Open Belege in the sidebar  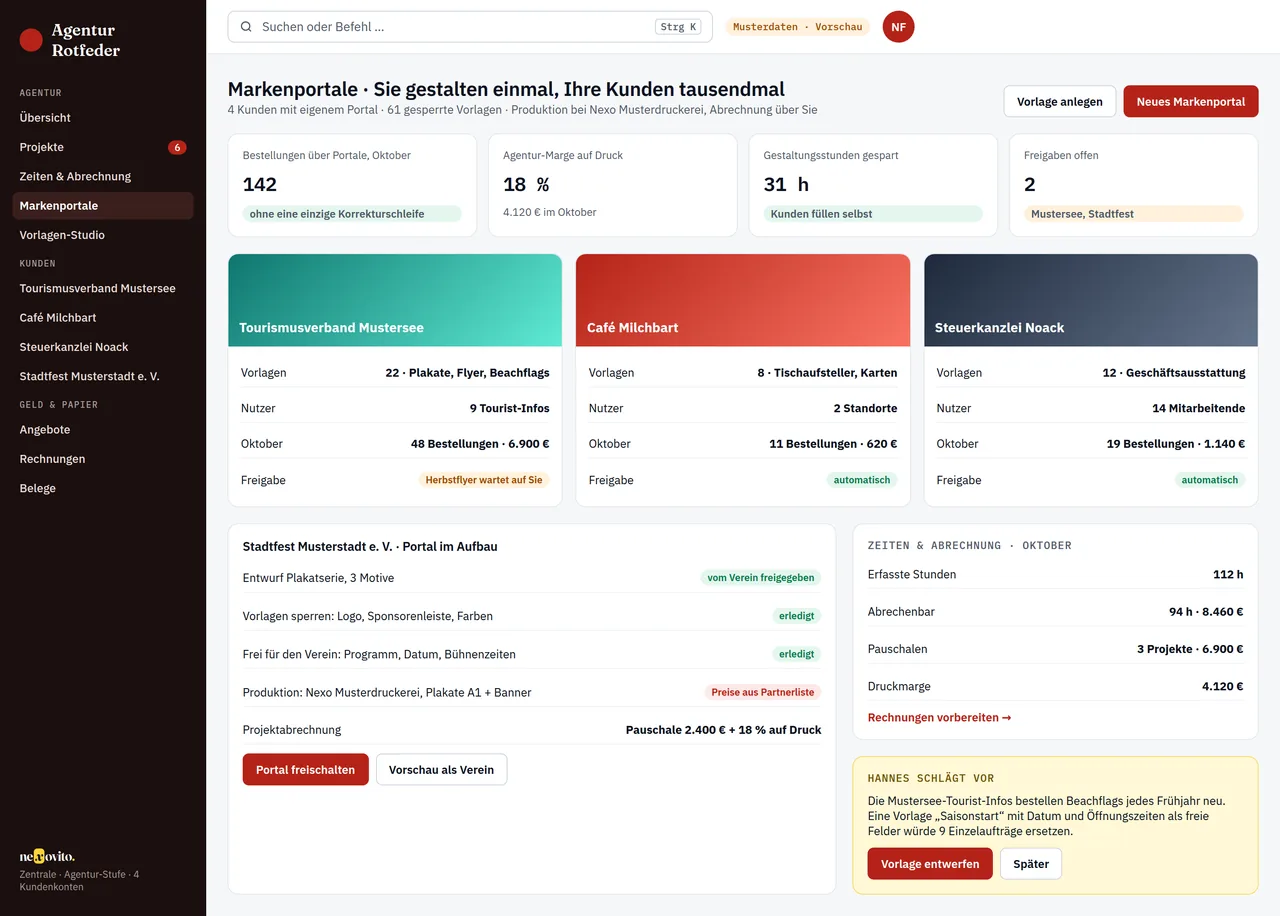point(103,488)
